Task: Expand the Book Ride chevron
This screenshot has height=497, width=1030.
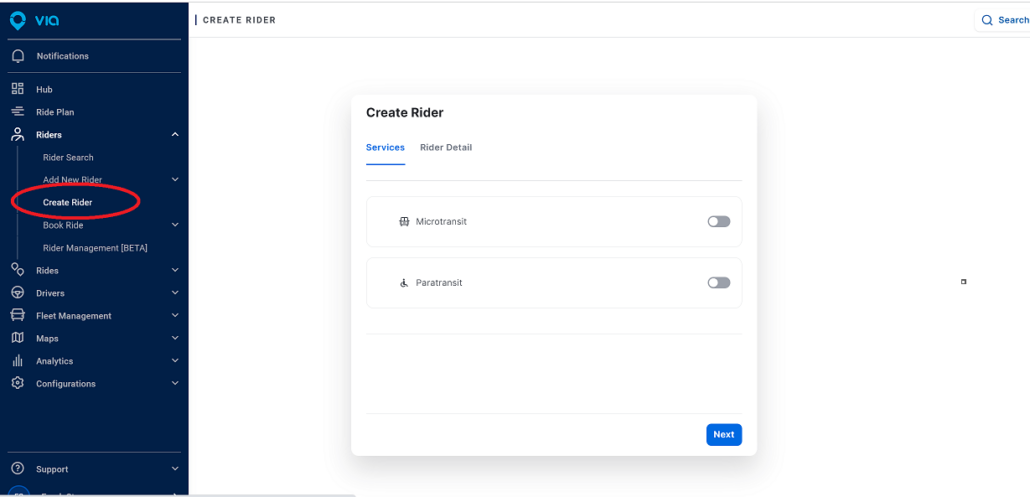Action: coord(175,225)
